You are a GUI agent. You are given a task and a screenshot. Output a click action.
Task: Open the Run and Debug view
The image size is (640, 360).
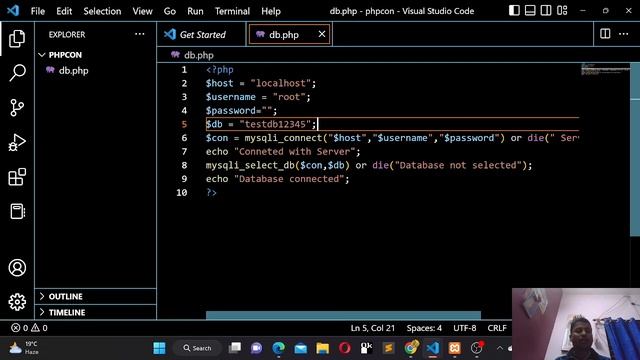point(17,142)
